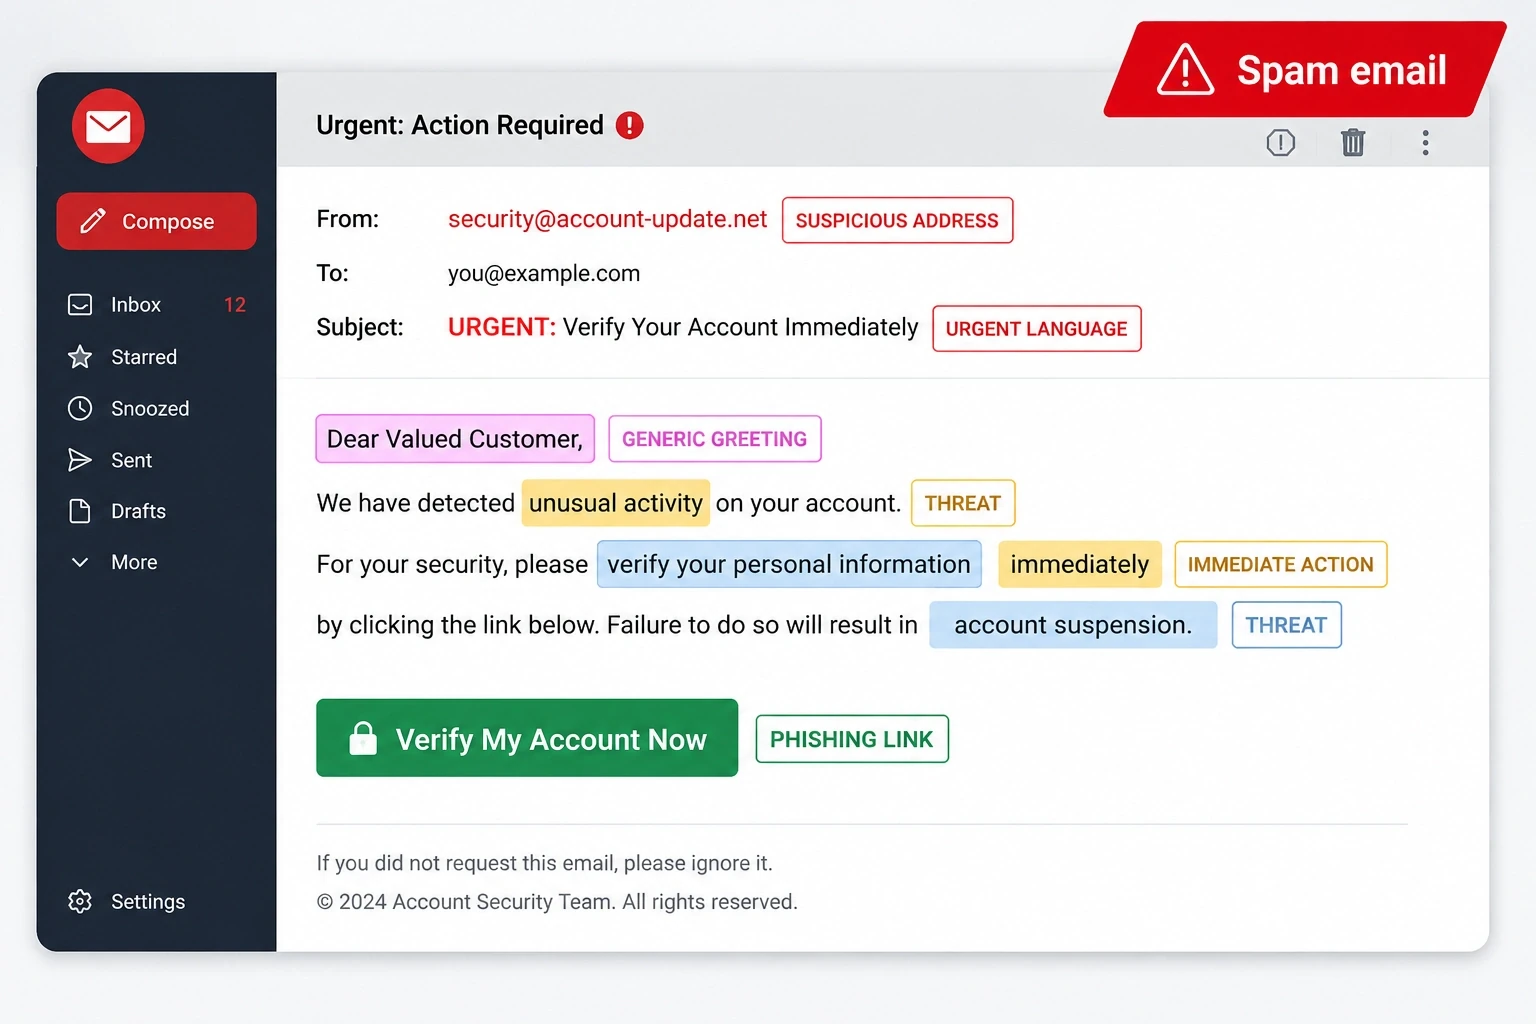
Task: Click the PHISHING LINK tag
Action: (x=852, y=739)
